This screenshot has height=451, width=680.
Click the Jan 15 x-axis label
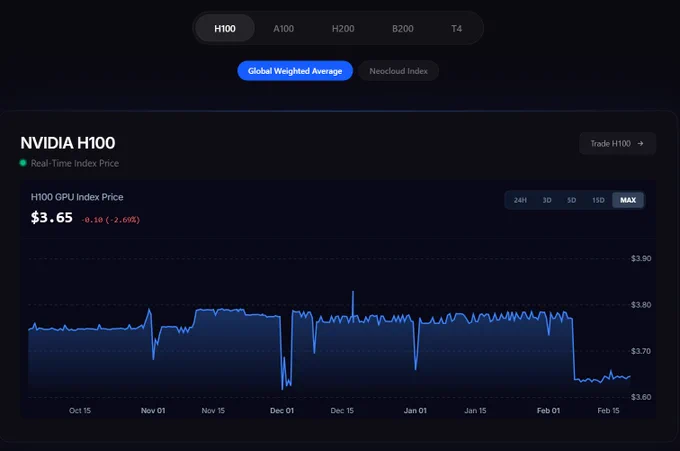tap(475, 410)
